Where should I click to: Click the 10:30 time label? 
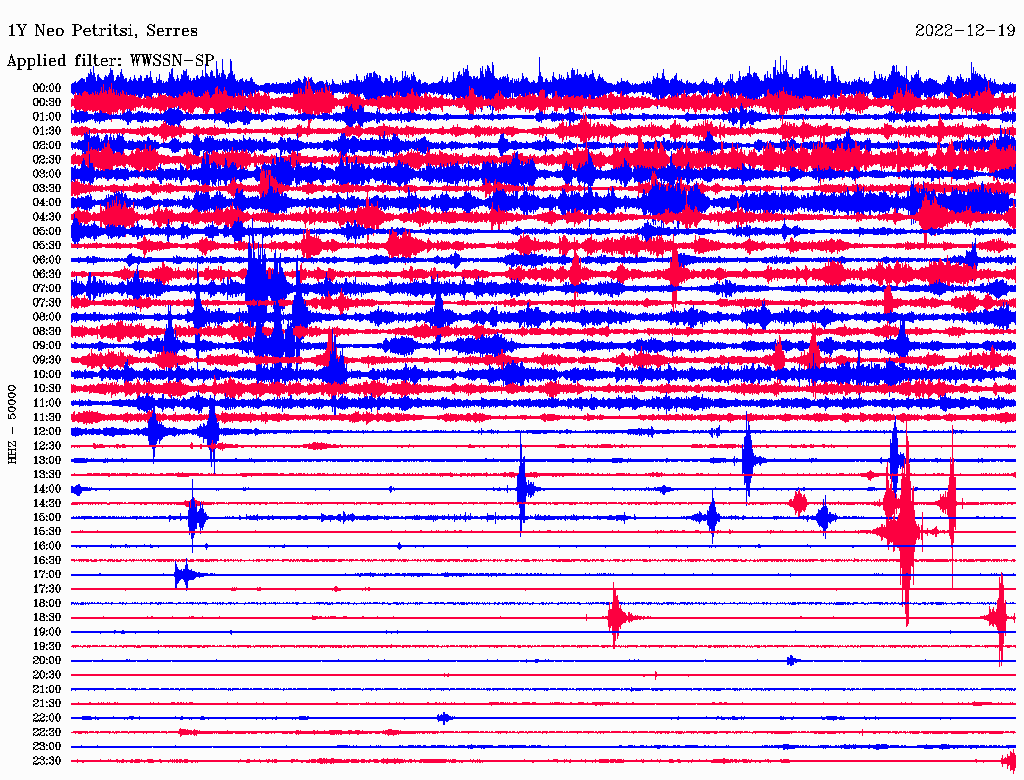click(x=47, y=389)
